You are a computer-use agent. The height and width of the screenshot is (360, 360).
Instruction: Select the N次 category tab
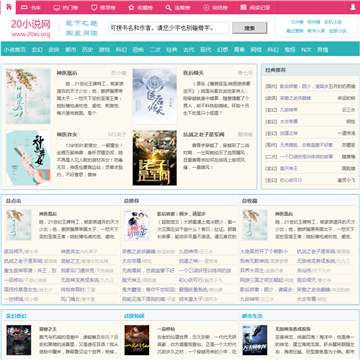point(306,50)
